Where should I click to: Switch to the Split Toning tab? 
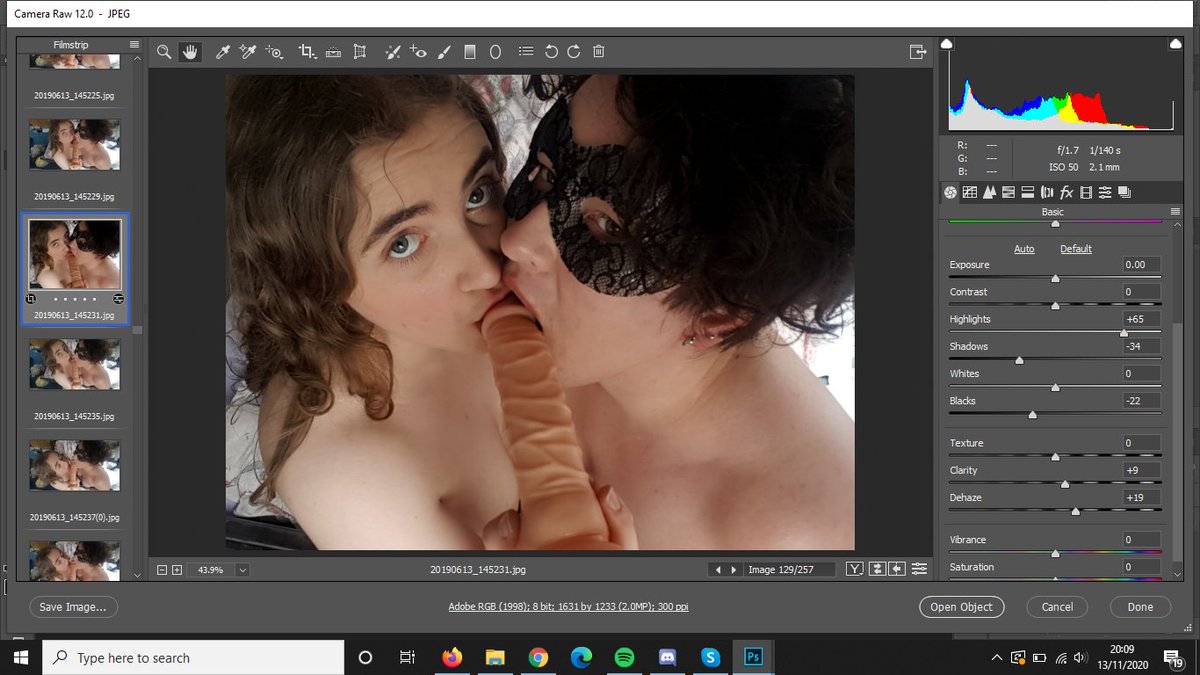click(x=1028, y=192)
